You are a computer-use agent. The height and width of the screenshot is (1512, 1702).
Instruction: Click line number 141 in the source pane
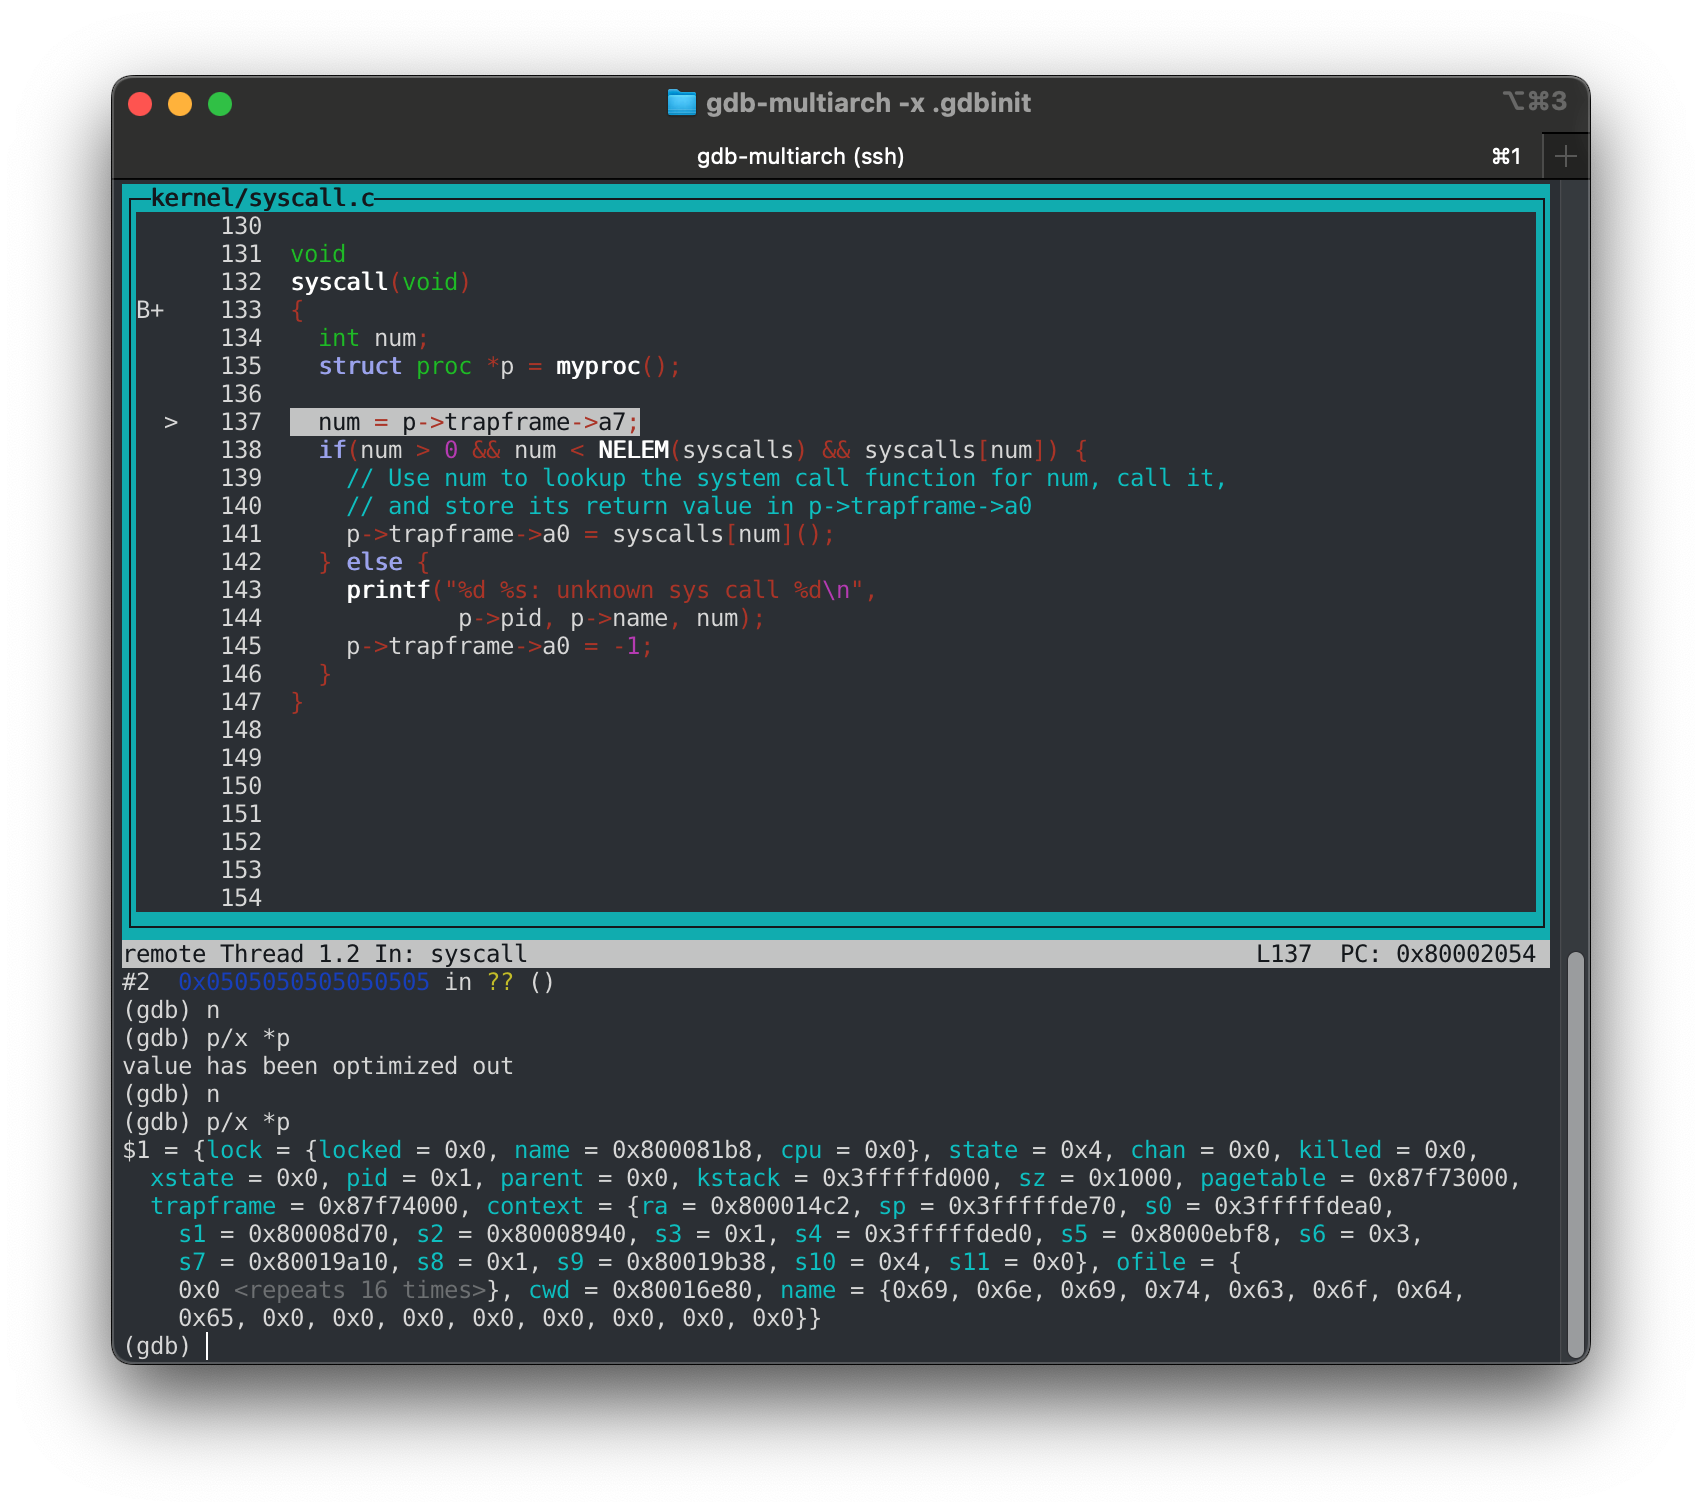(x=240, y=534)
